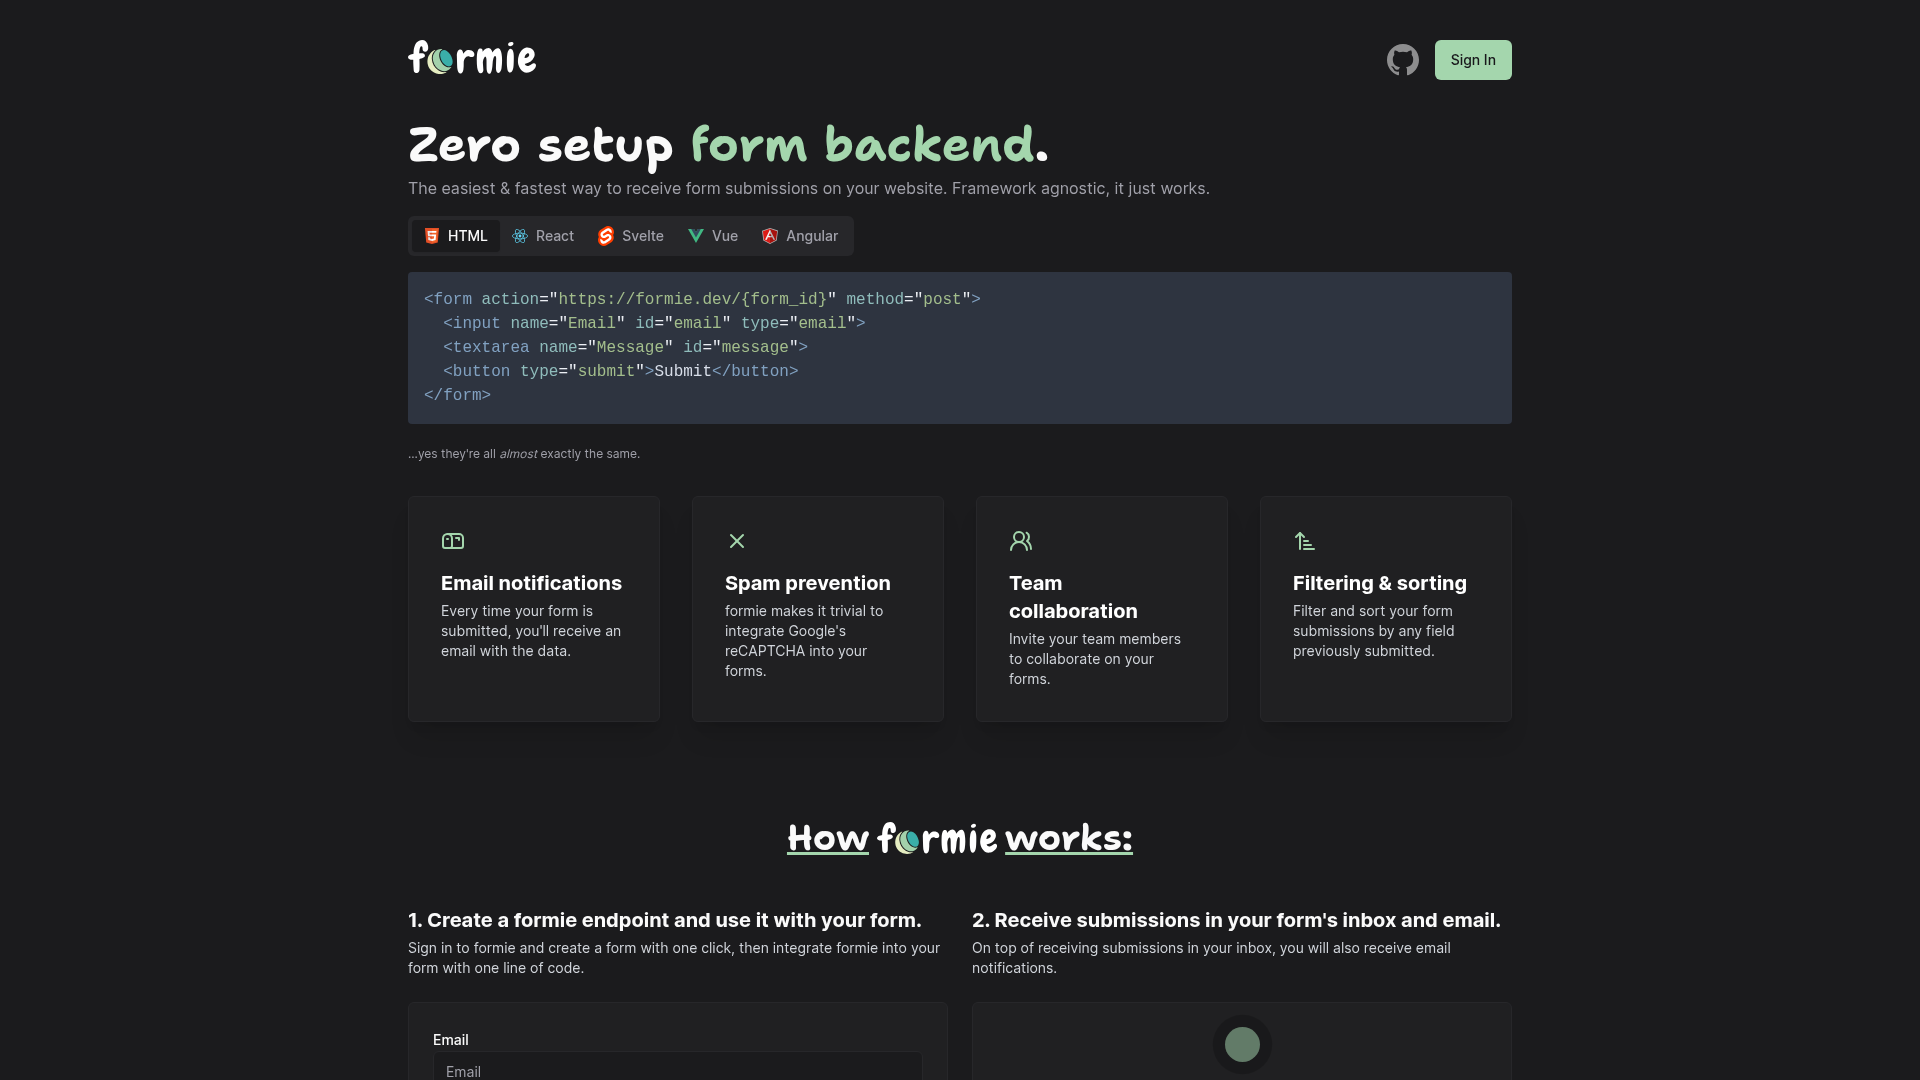The width and height of the screenshot is (1920, 1080).
Task: Click the closing </form> tag in code
Action: [457, 395]
